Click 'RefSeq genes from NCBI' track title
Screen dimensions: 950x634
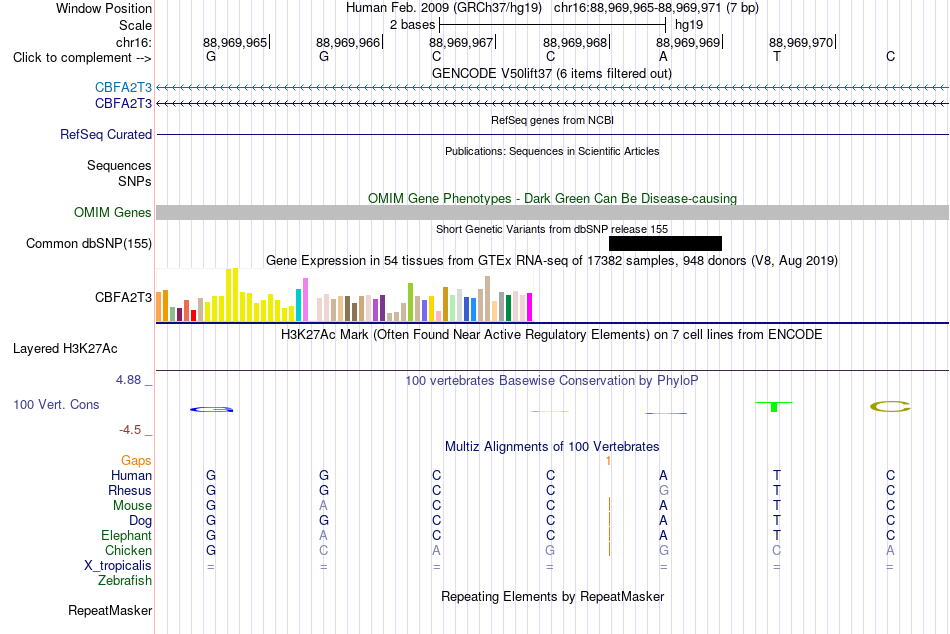[552, 120]
